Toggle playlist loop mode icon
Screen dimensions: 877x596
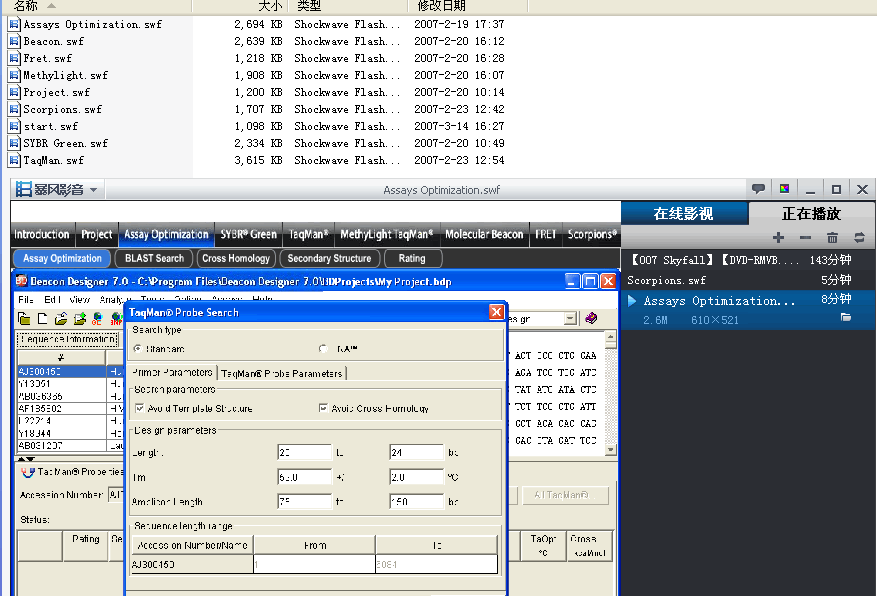pyautogui.click(x=859, y=238)
